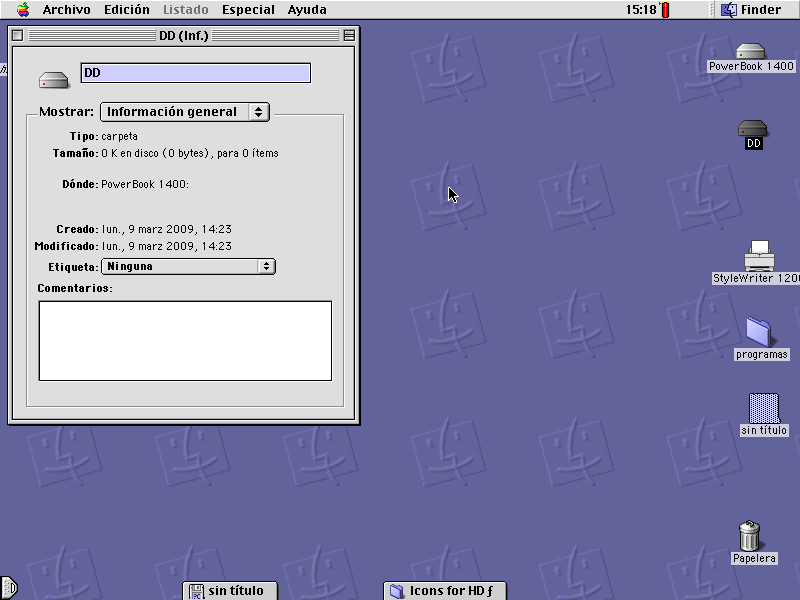
Task: Click the drive icon in DD info window
Action: click(x=54, y=80)
